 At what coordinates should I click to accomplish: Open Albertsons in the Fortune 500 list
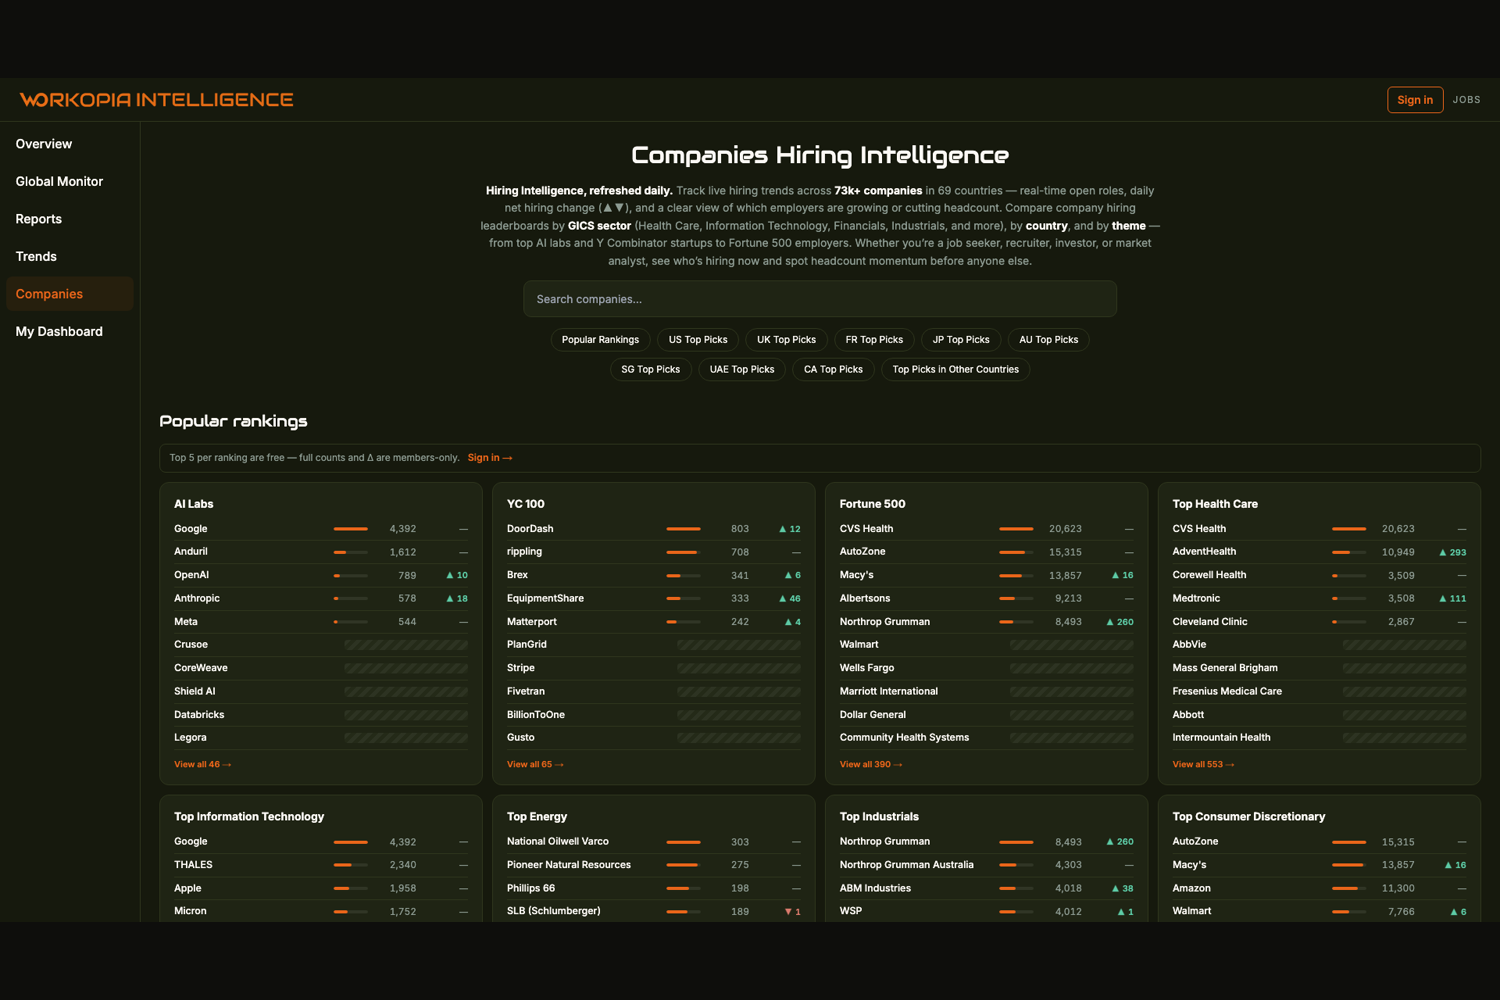click(x=987, y=598)
